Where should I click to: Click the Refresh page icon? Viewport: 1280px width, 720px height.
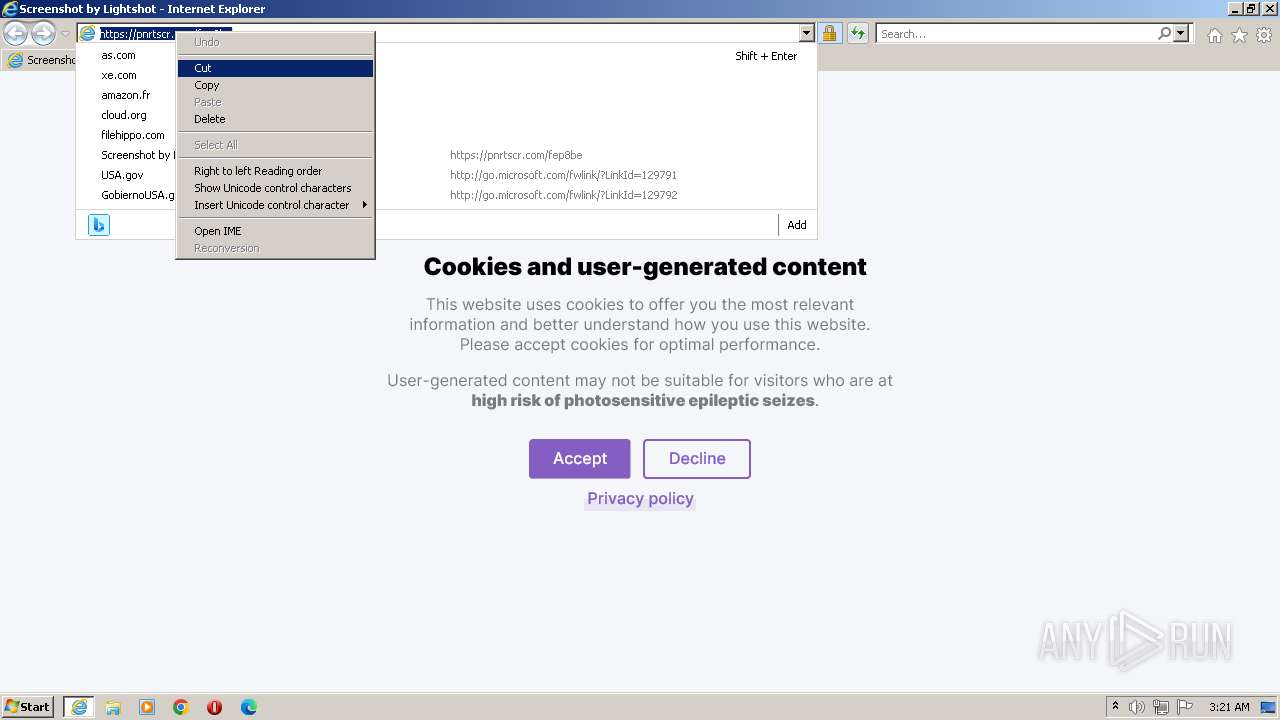click(x=857, y=34)
